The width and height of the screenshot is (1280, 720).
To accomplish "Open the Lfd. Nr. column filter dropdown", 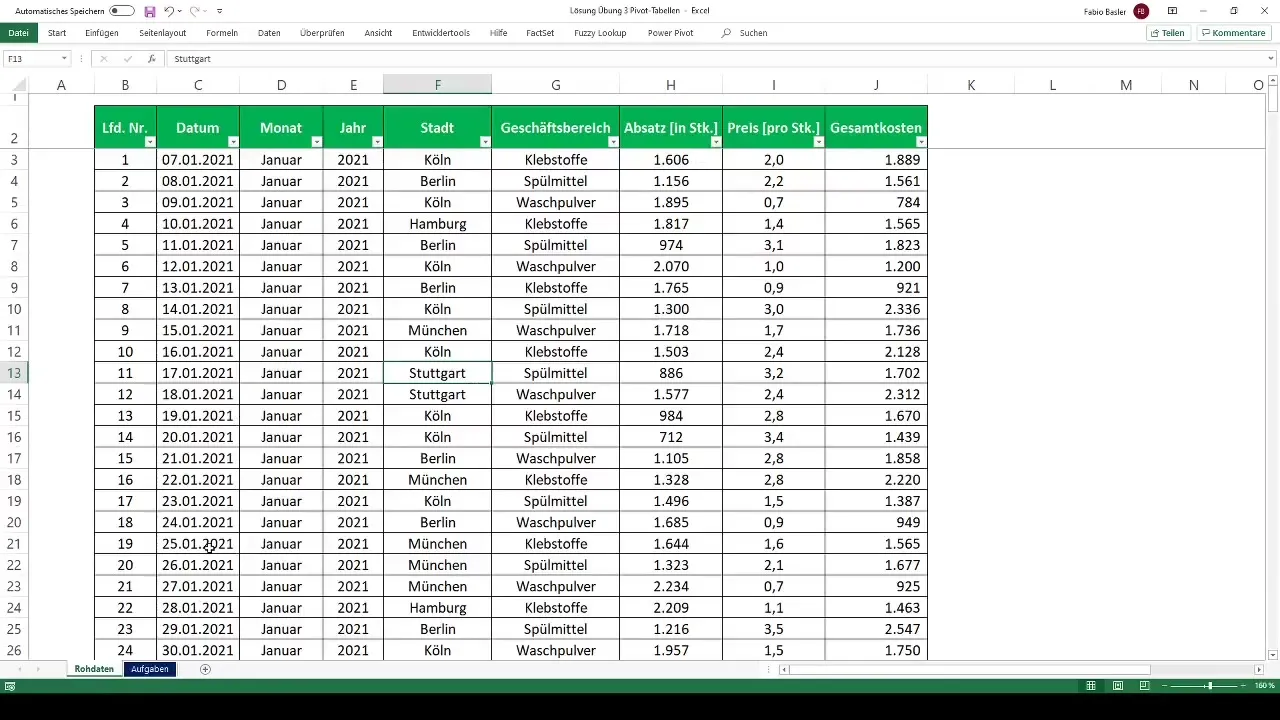I will [150, 142].
